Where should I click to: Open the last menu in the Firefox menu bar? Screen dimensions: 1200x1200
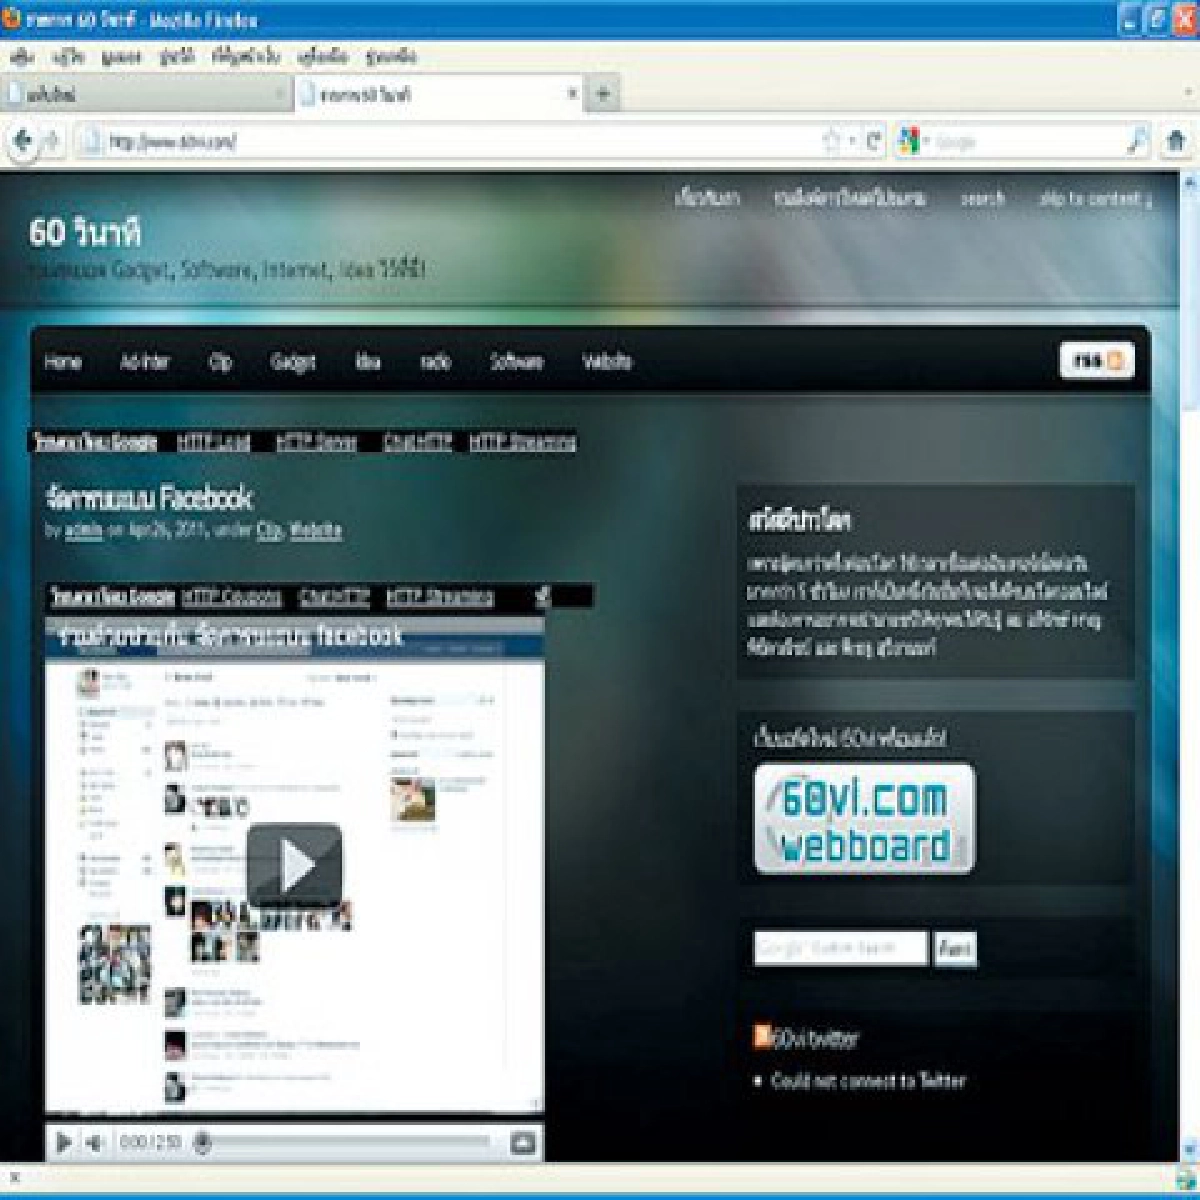click(x=391, y=57)
